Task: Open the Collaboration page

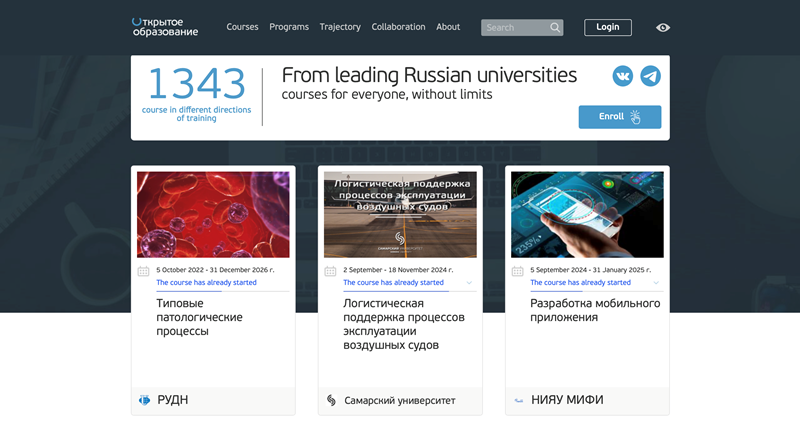Action: 398,27
